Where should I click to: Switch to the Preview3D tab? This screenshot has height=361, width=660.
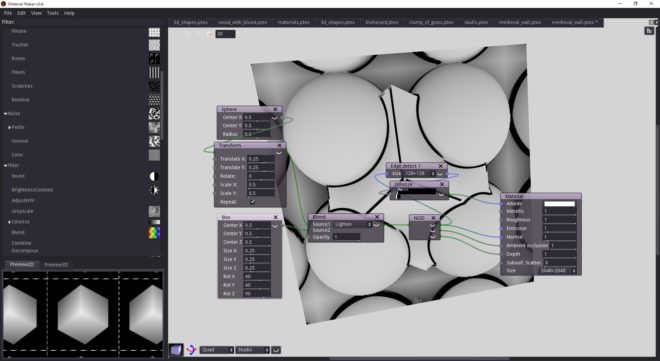point(56,265)
